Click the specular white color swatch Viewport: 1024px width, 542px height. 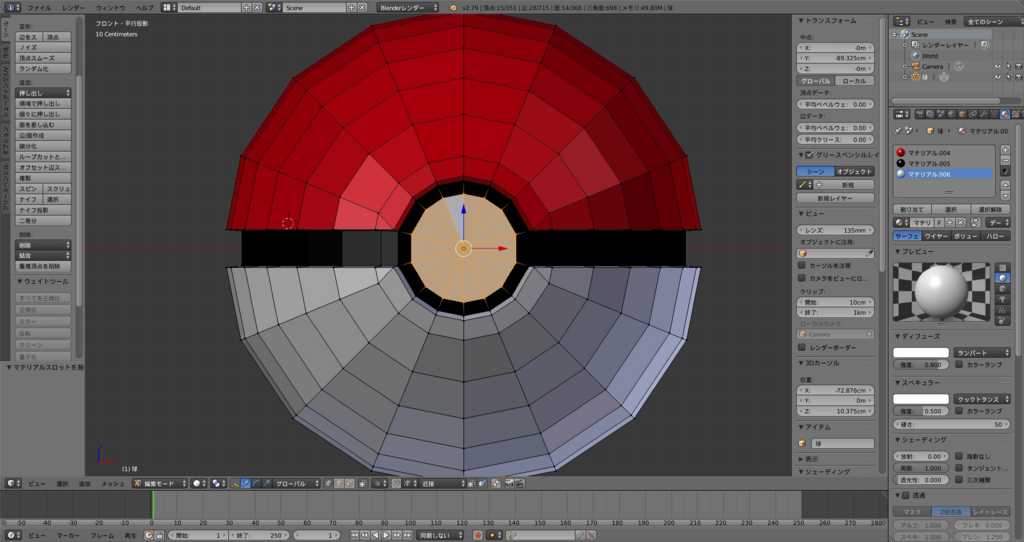pyautogui.click(x=920, y=399)
